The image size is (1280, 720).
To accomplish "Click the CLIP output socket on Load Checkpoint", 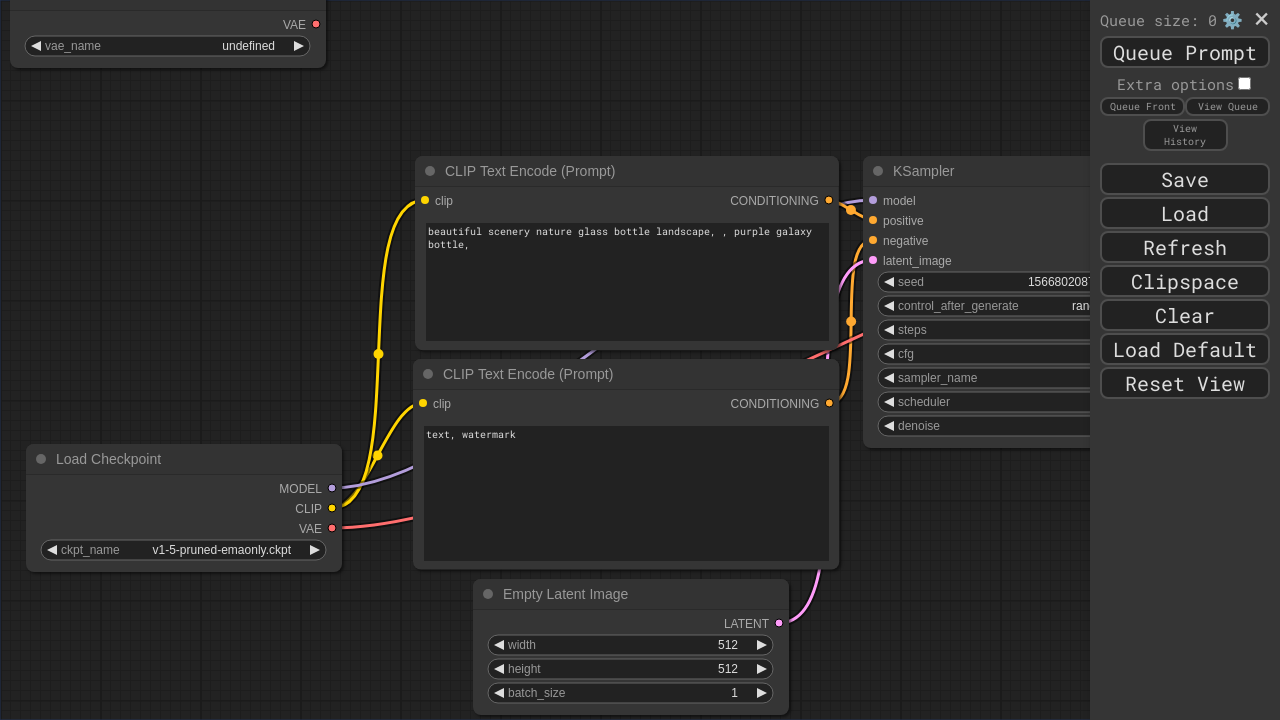I will (x=332, y=508).
